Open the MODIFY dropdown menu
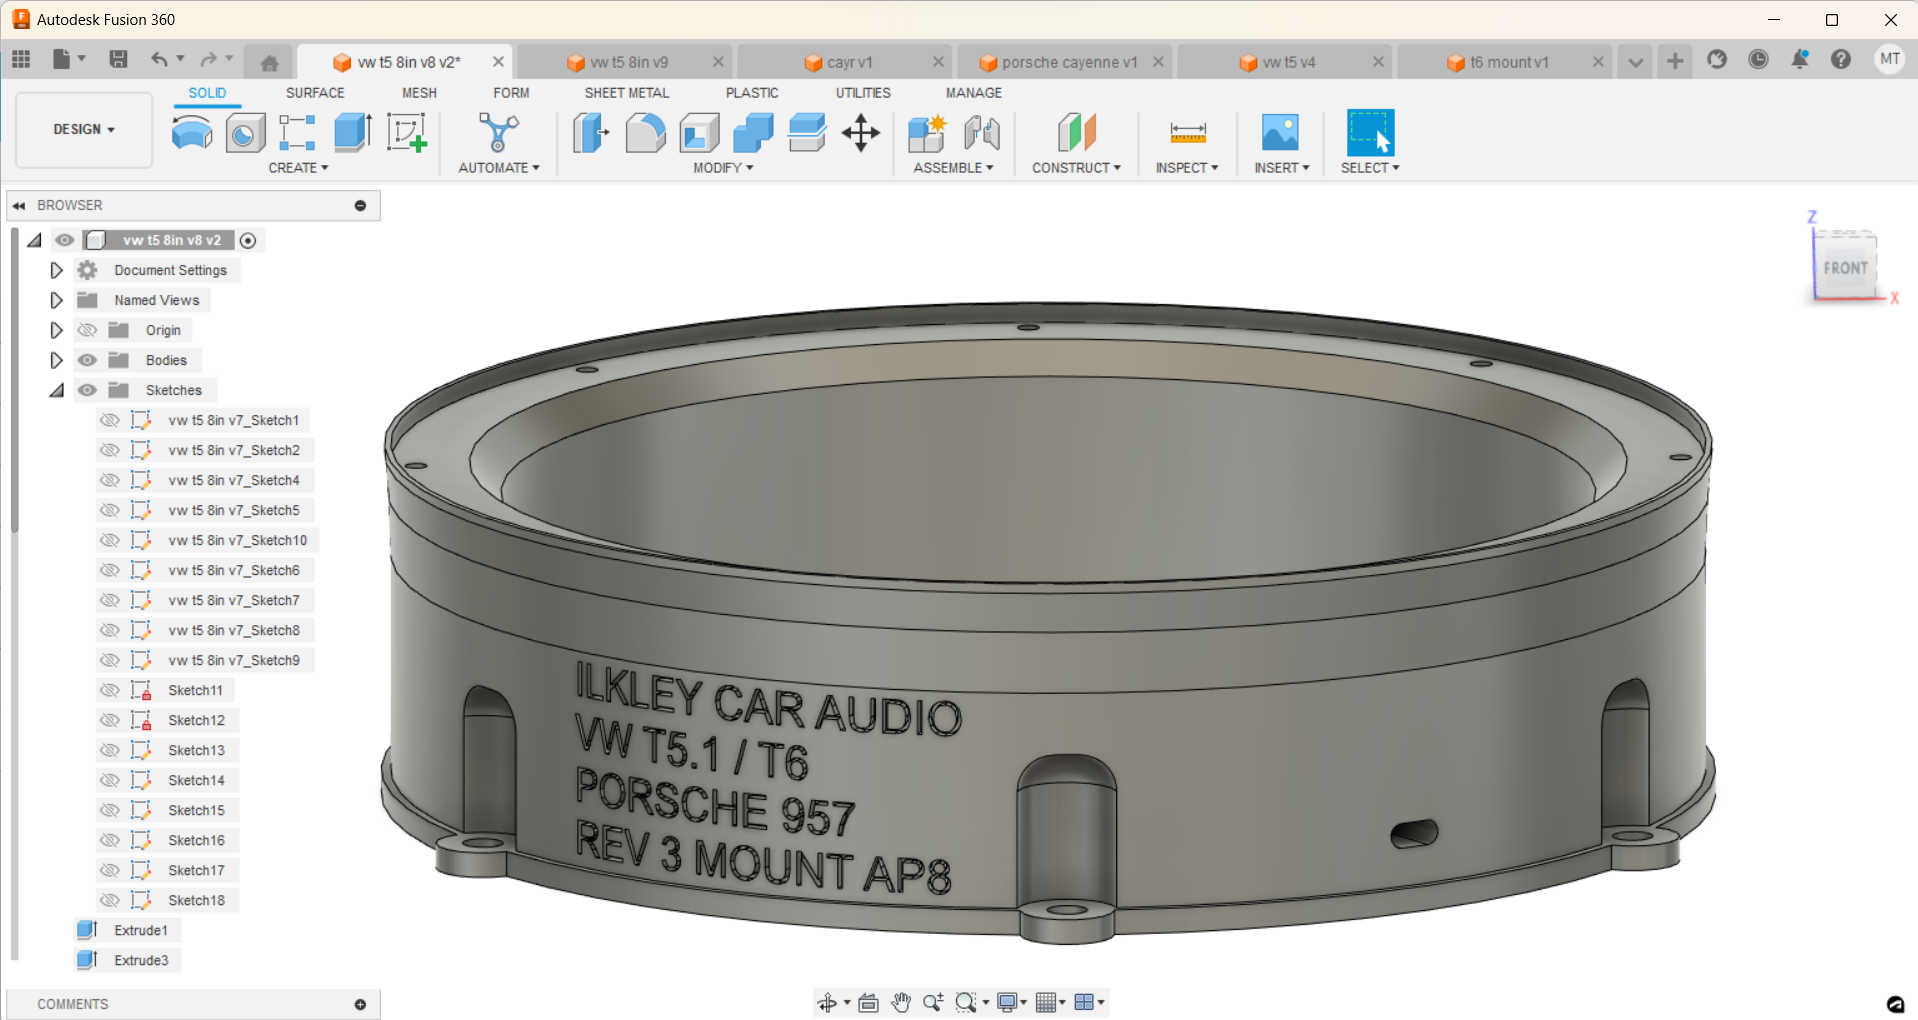 [x=723, y=168]
